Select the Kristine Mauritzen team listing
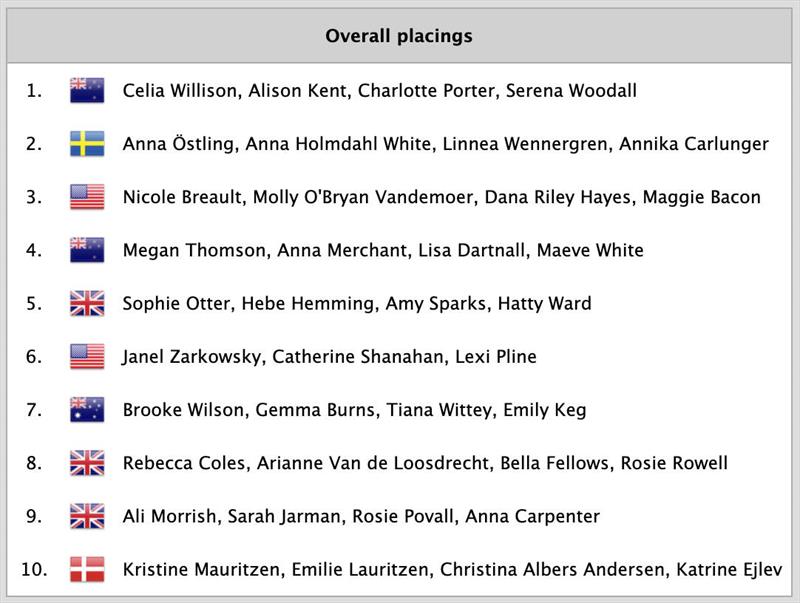The height and width of the screenshot is (603, 800). 452,569
